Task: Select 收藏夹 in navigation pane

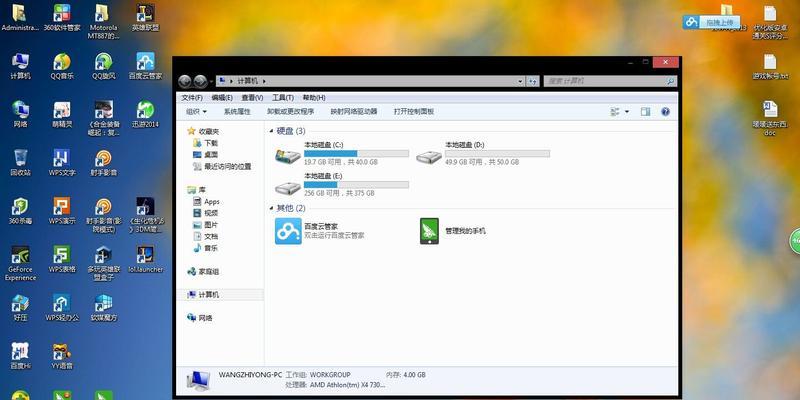Action: 203,131
